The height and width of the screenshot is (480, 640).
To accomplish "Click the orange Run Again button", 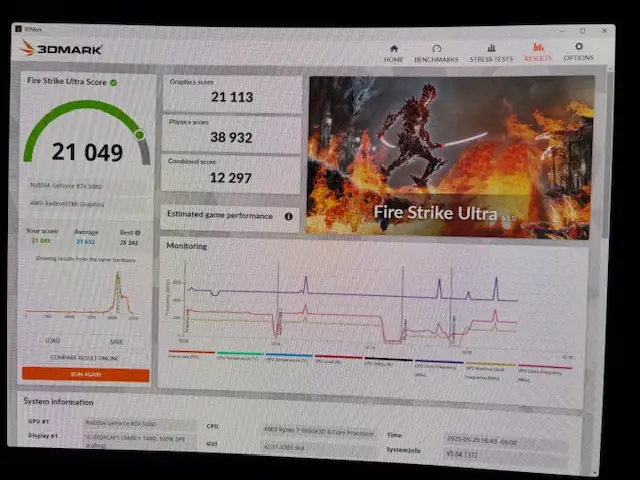I will [86, 374].
